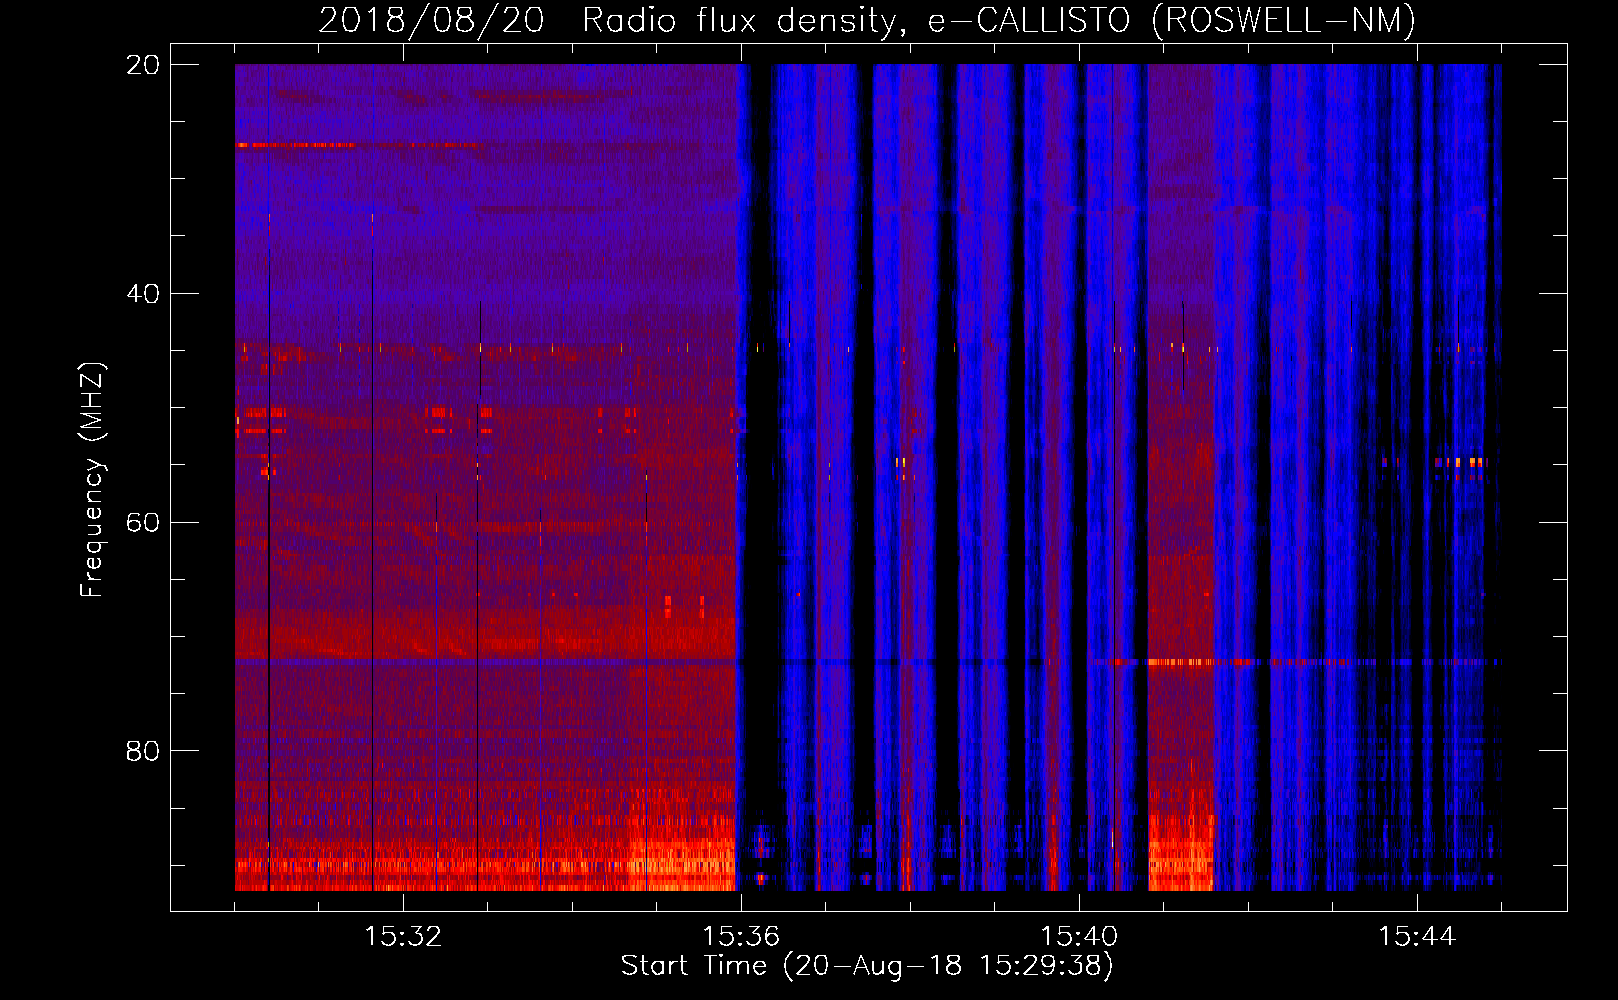Click the time tick label '15:36'
1618x1000 pixels.
[x=741, y=937]
